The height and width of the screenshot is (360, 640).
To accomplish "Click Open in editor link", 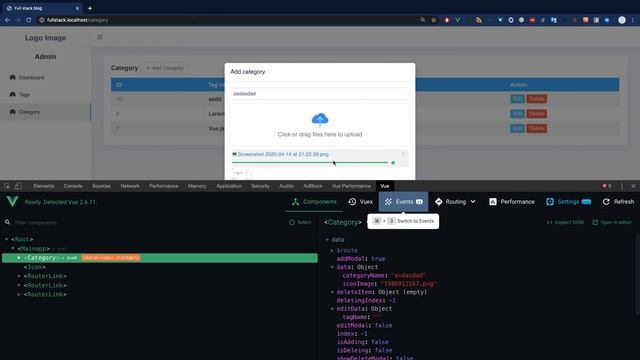I will click(x=612, y=222).
